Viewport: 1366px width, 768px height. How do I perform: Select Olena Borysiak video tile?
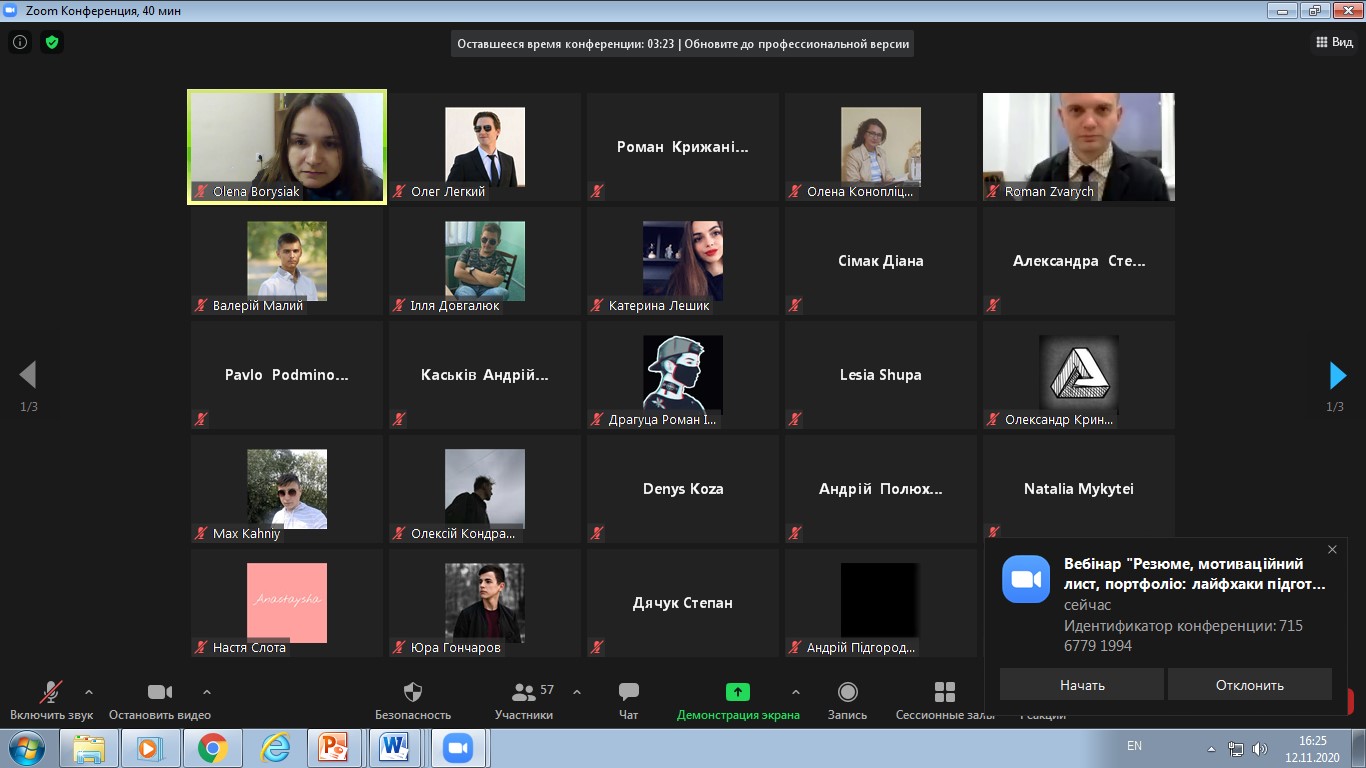[287, 147]
